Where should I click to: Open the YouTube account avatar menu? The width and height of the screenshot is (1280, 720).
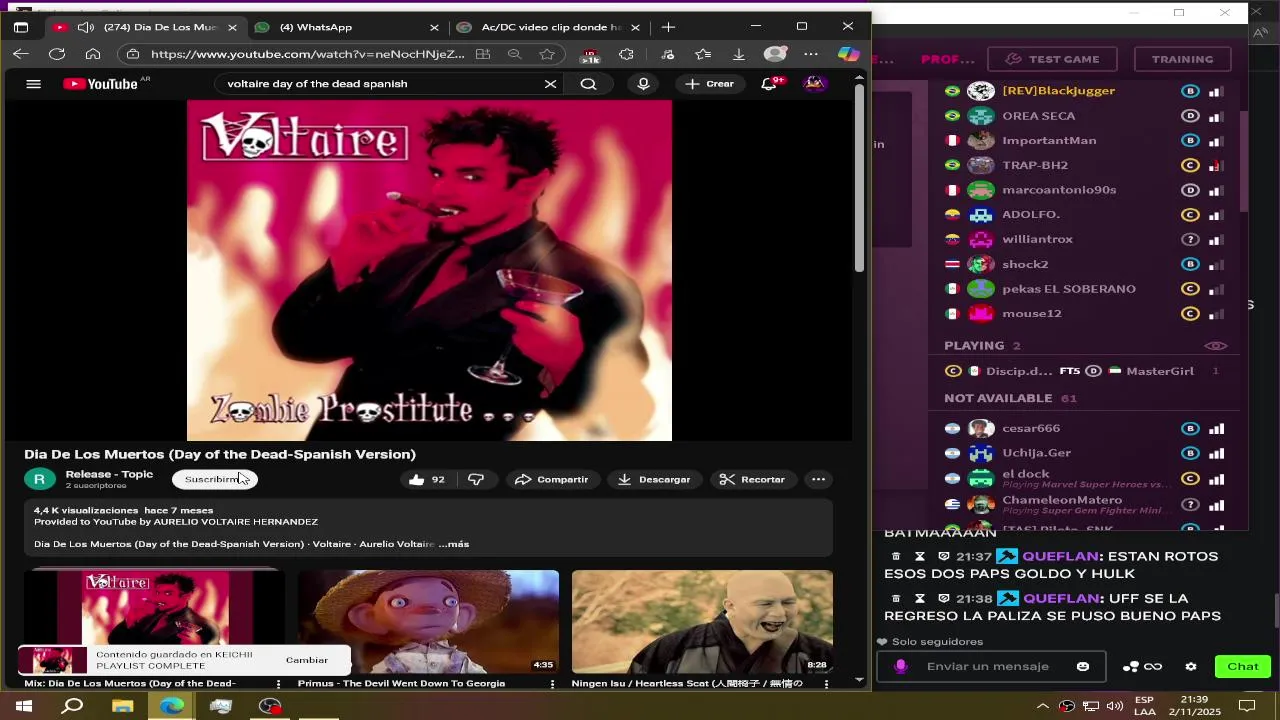tap(815, 84)
